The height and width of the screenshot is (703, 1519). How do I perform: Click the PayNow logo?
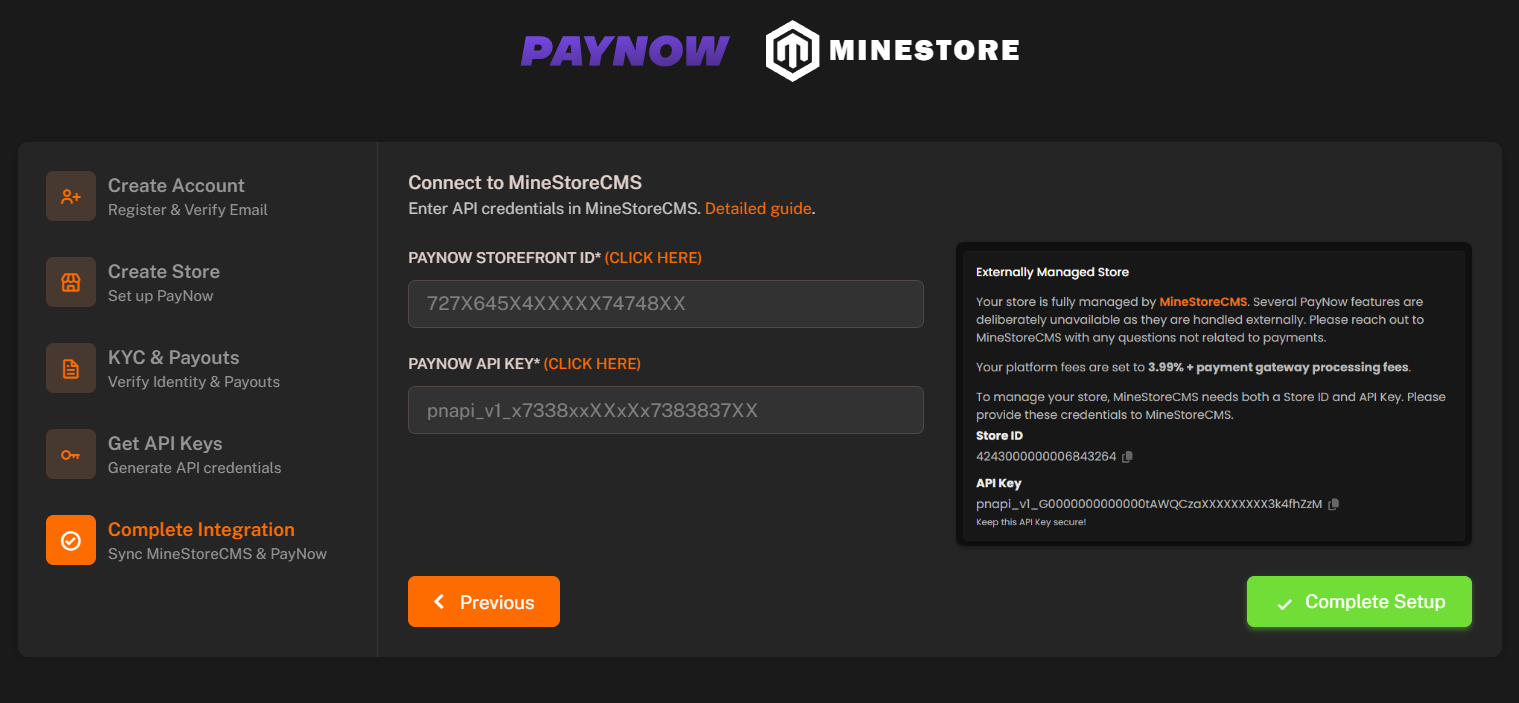(x=625, y=49)
